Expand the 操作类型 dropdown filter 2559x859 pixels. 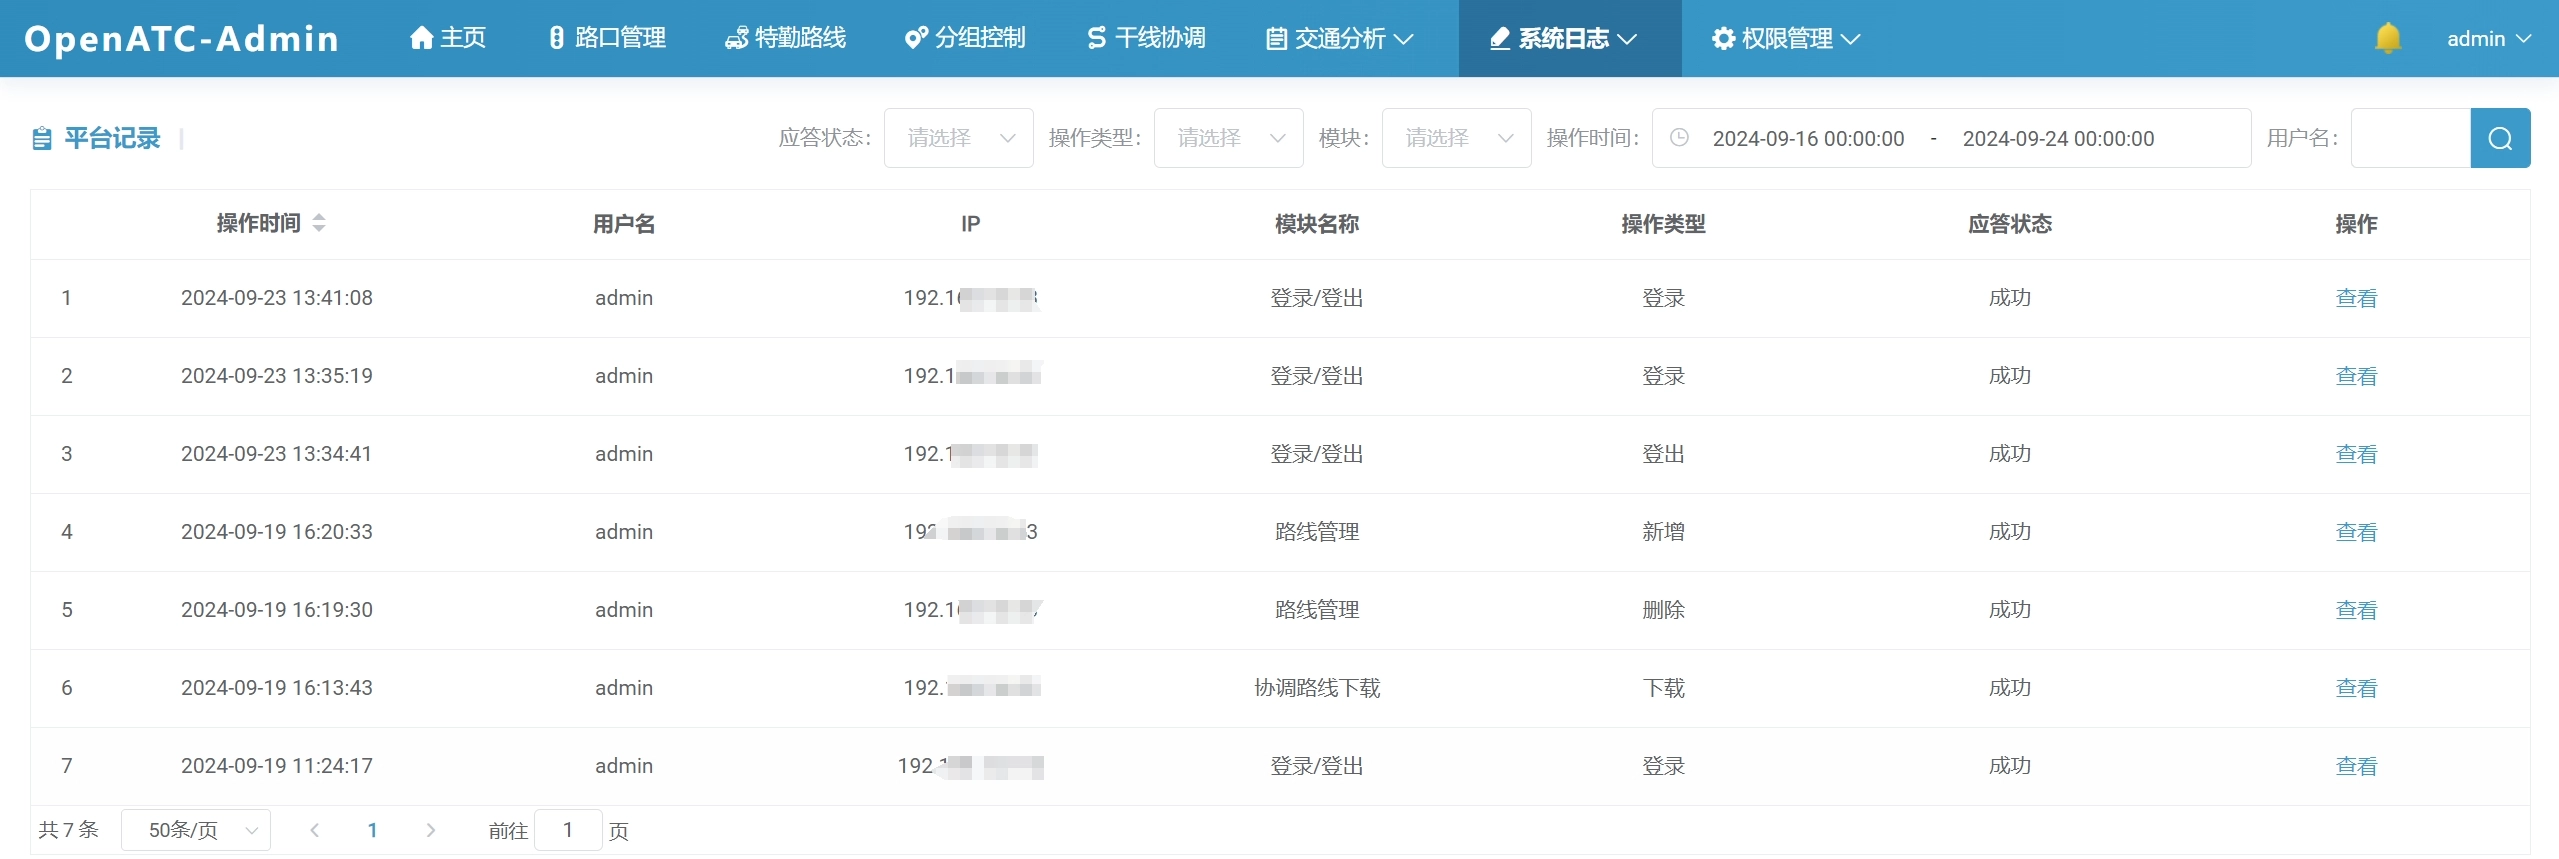(1227, 138)
